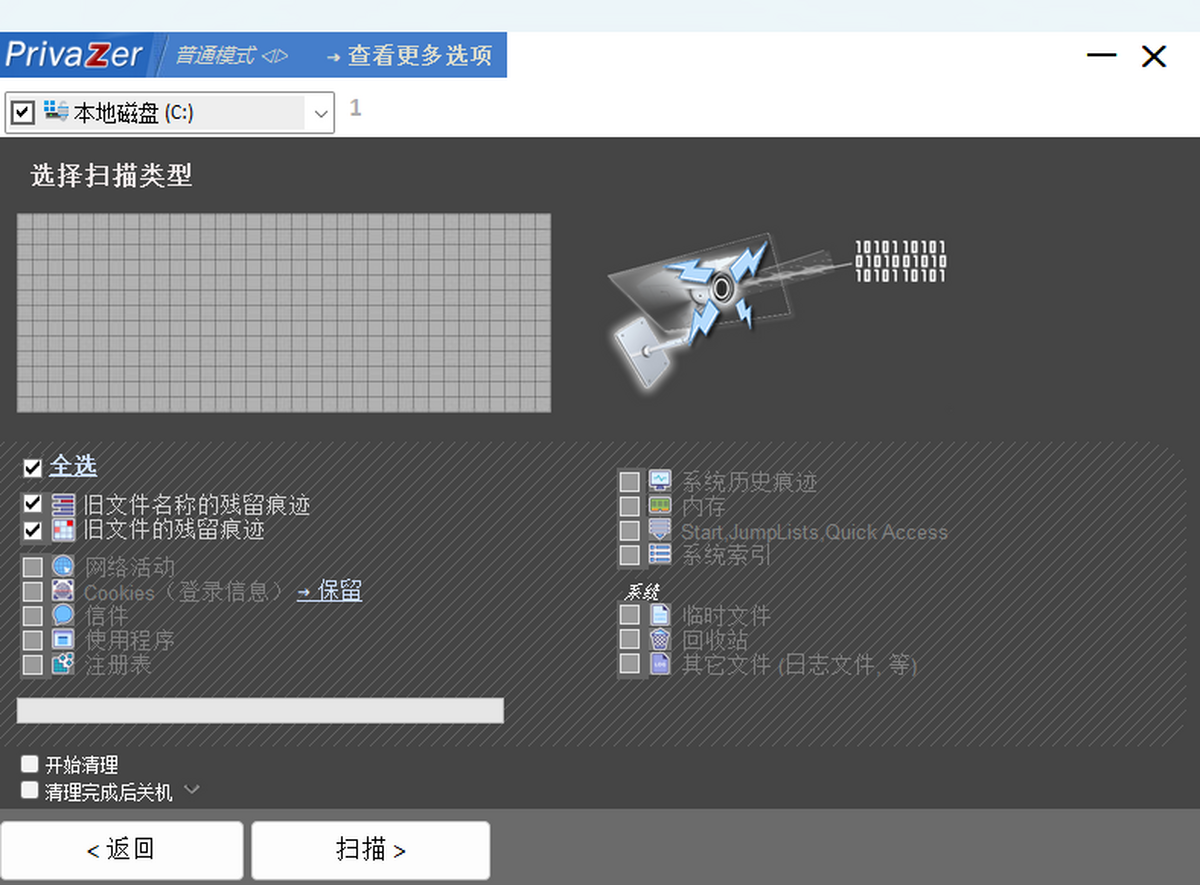Click the 注册表 registry icon

63,663
